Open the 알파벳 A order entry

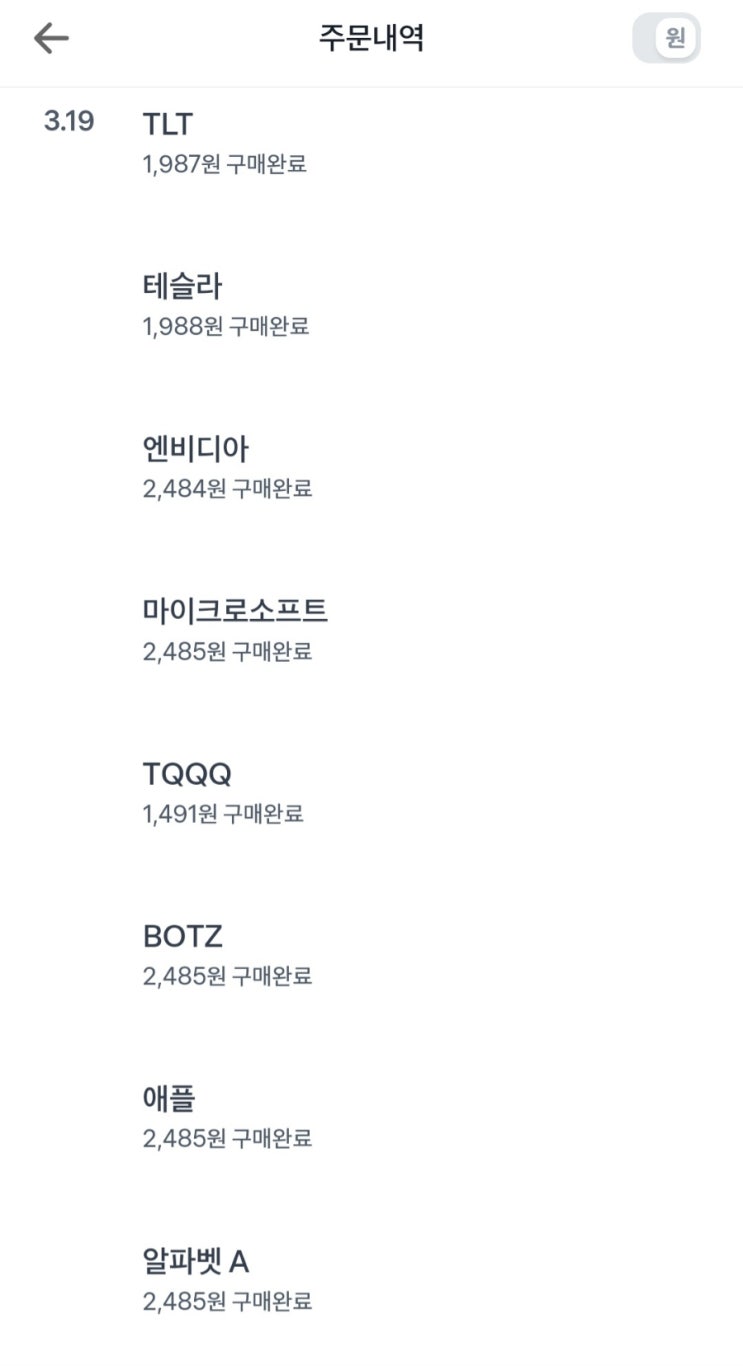click(196, 1262)
